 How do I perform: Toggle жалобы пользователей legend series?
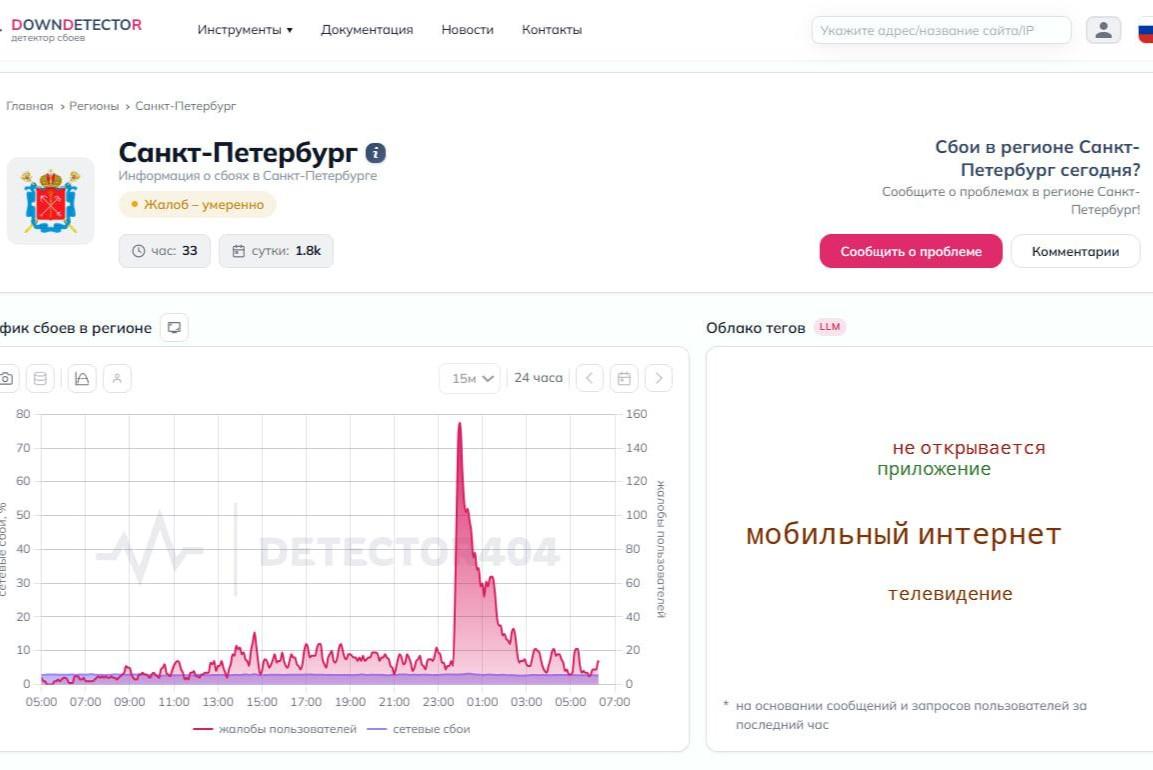(x=275, y=729)
